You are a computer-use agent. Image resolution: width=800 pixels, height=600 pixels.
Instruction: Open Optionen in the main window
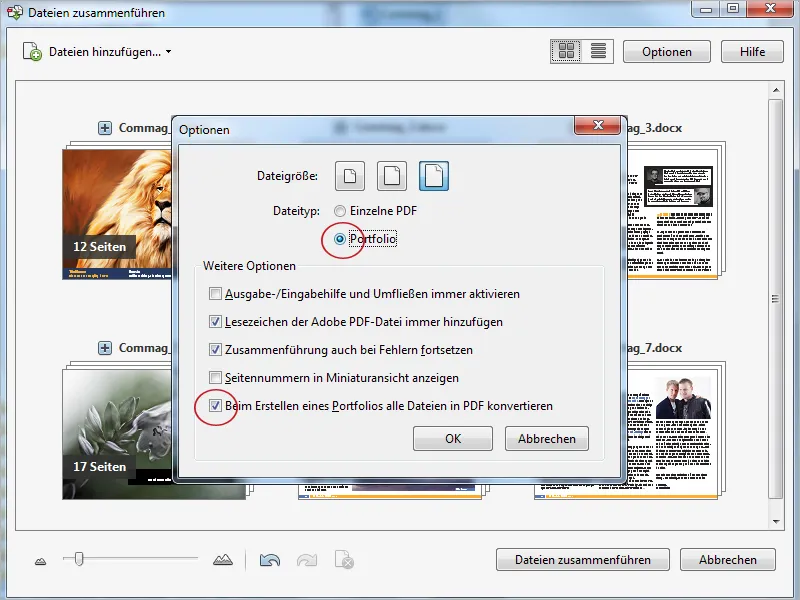click(667, 52)
